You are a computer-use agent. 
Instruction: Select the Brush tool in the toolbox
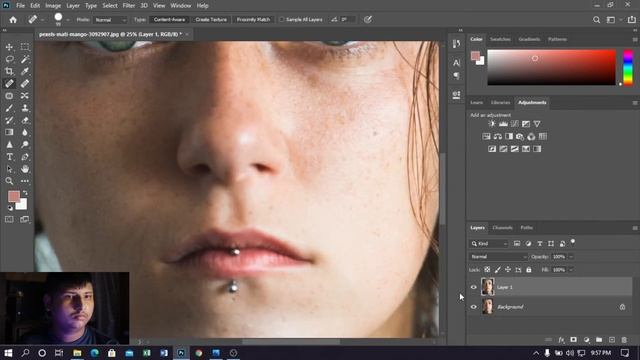click(9, 108)
